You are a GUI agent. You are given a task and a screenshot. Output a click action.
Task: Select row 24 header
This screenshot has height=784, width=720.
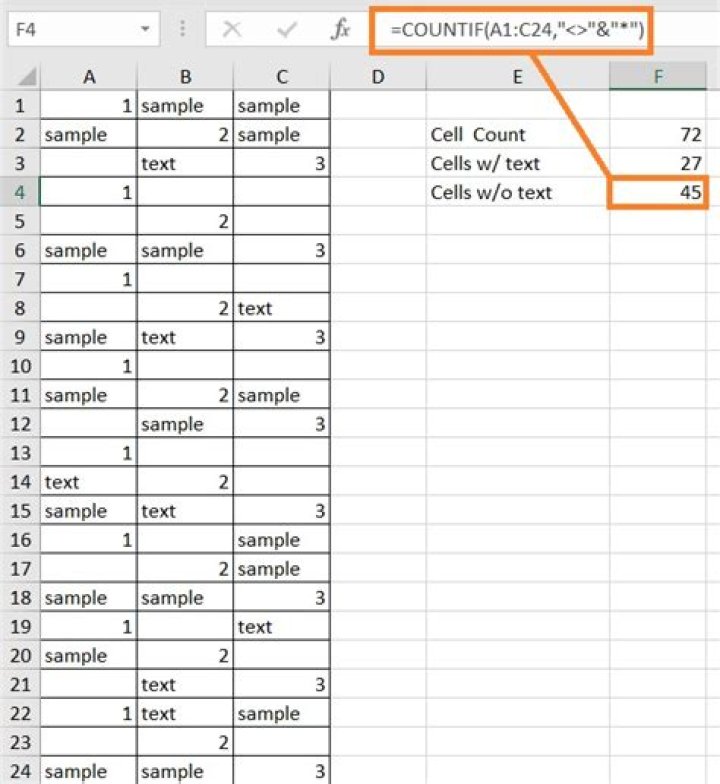pyautogui.click(x=20, y=771)
